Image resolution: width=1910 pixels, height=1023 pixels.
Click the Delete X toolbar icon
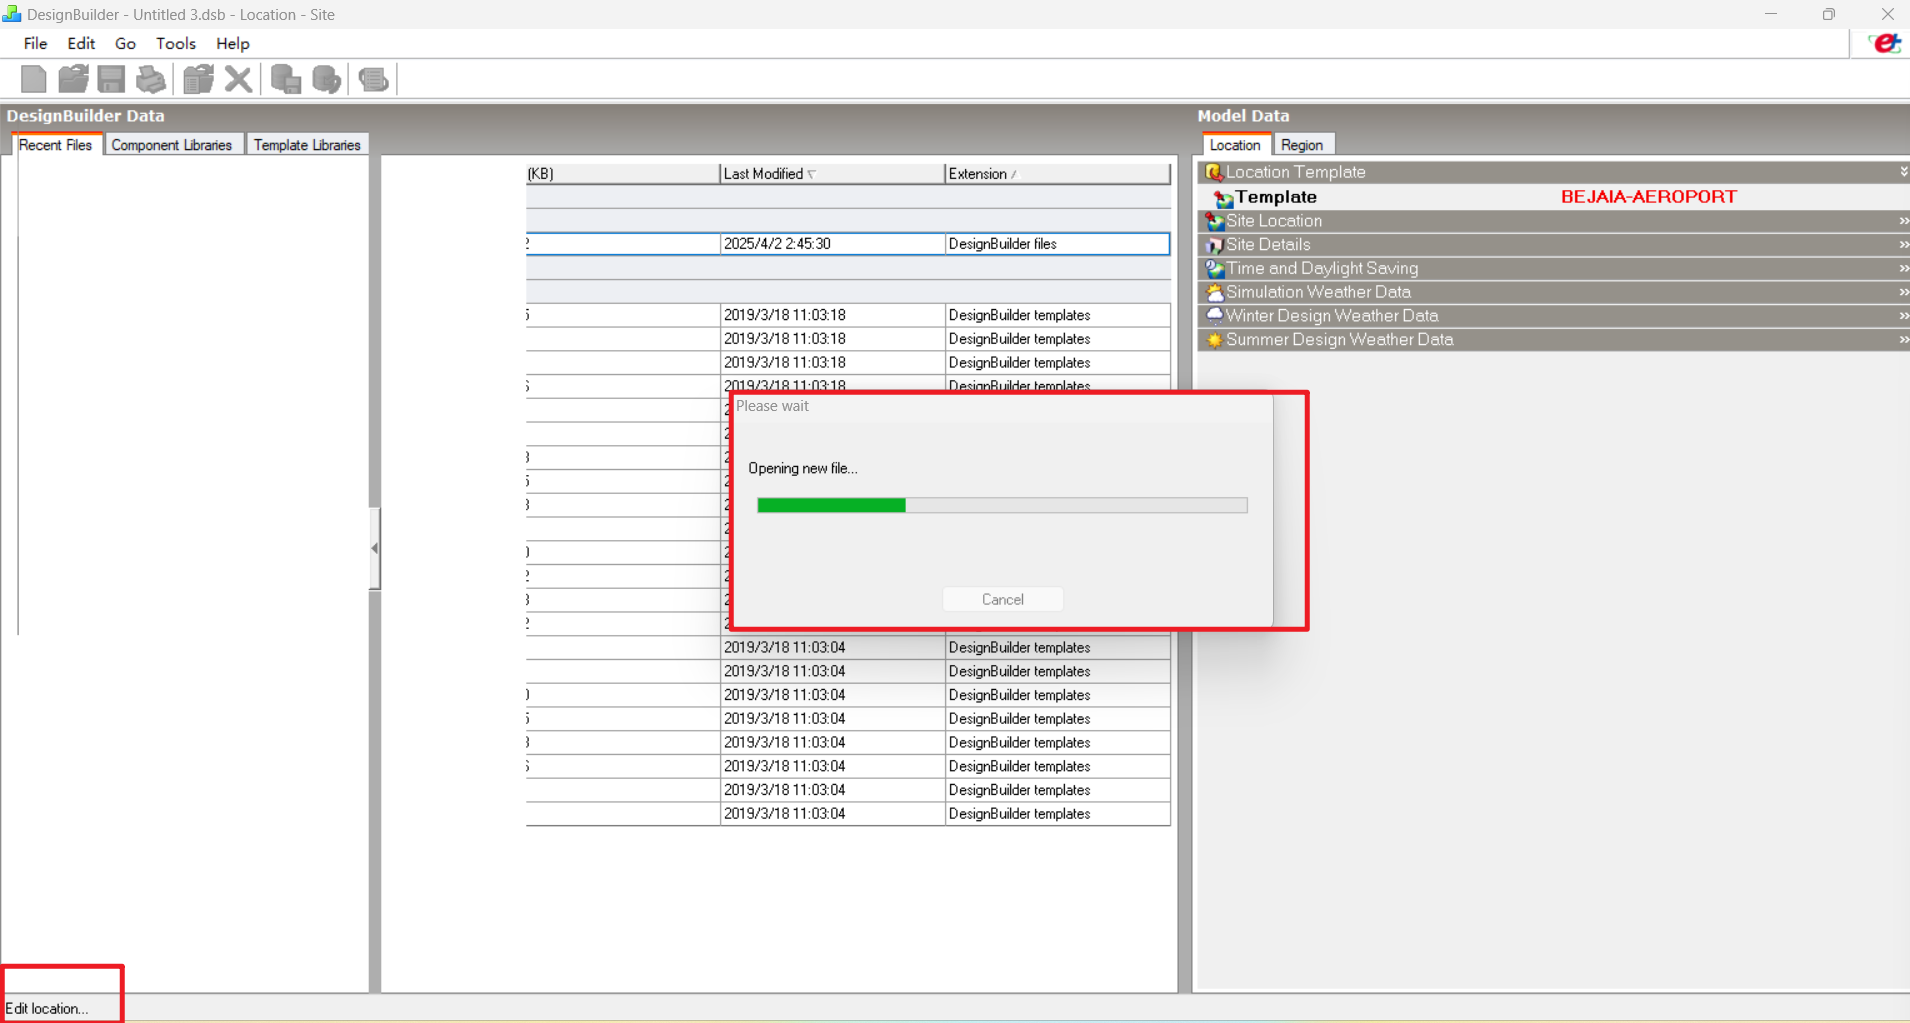point(238,79)
